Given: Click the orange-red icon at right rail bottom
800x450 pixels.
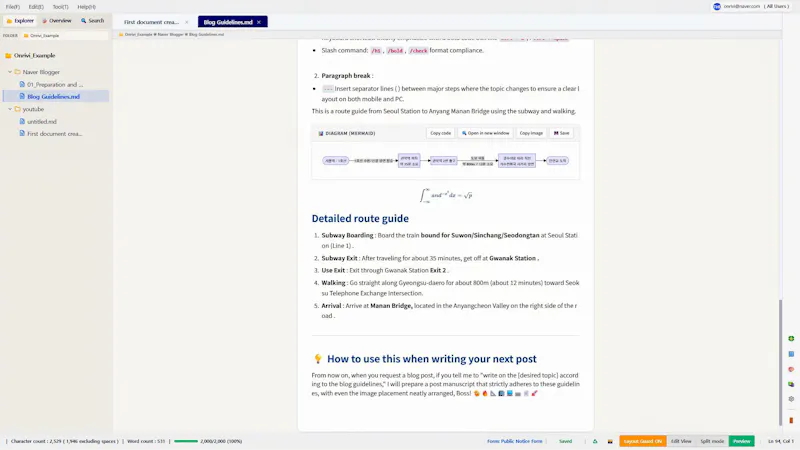Looking at the screenshot, I should pos(791,420).
